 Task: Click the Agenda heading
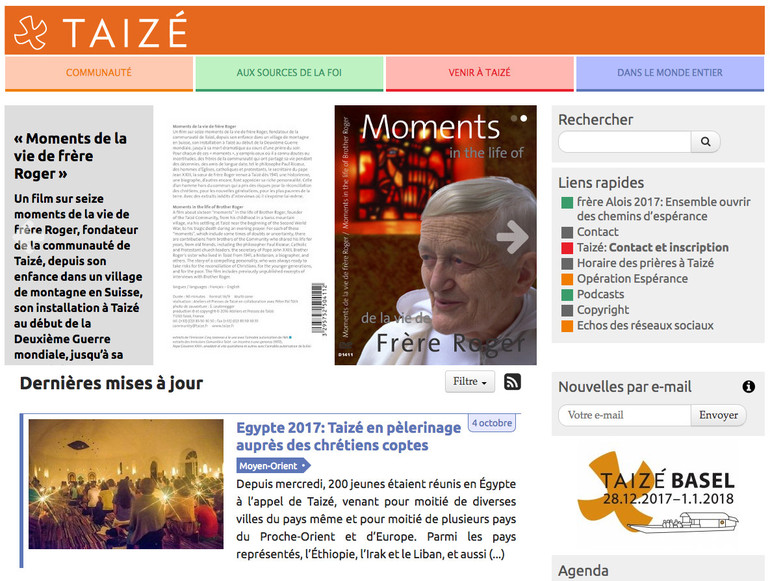click(583, 571)
